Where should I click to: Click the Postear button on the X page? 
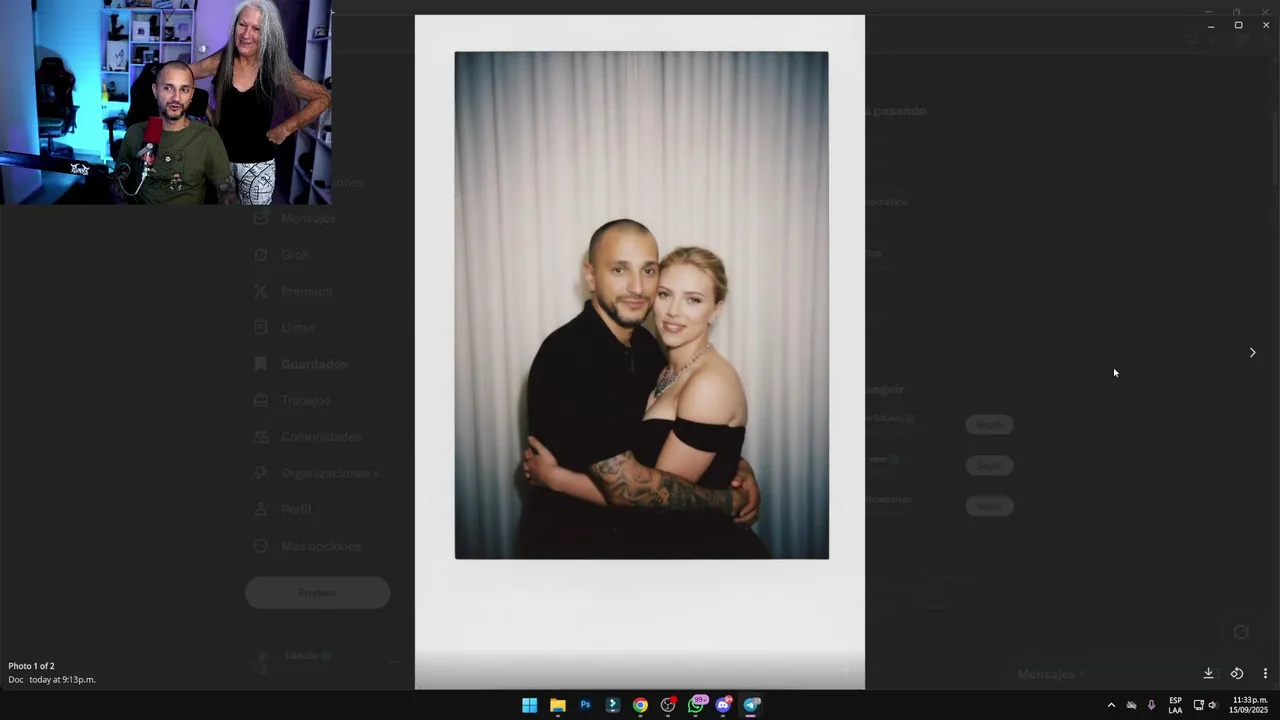(x=317, y=593)
